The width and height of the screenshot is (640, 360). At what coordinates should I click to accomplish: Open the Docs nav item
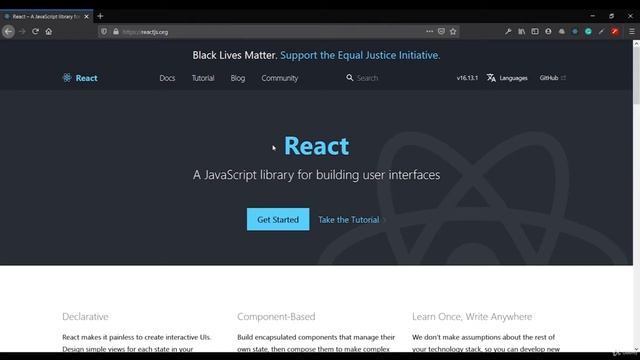[167, 78]
